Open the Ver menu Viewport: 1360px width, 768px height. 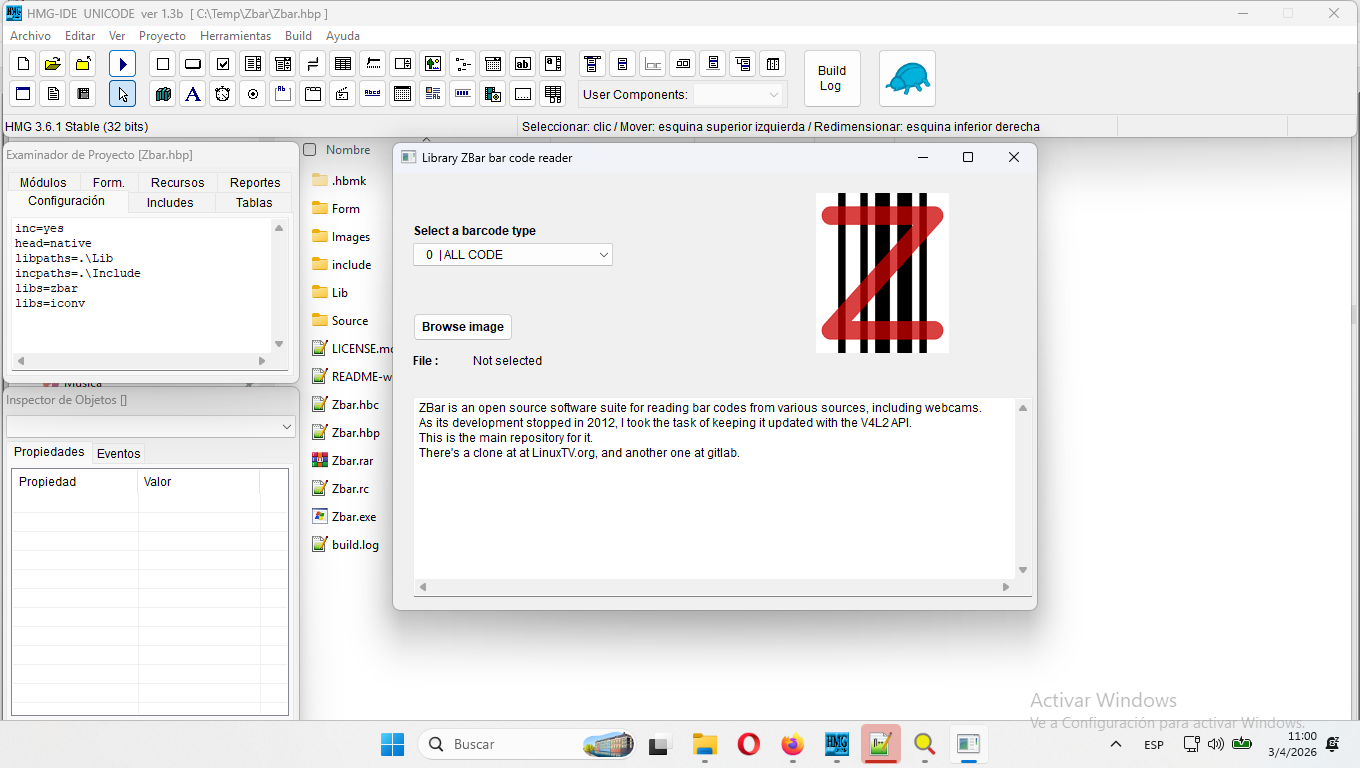[117, 36]
